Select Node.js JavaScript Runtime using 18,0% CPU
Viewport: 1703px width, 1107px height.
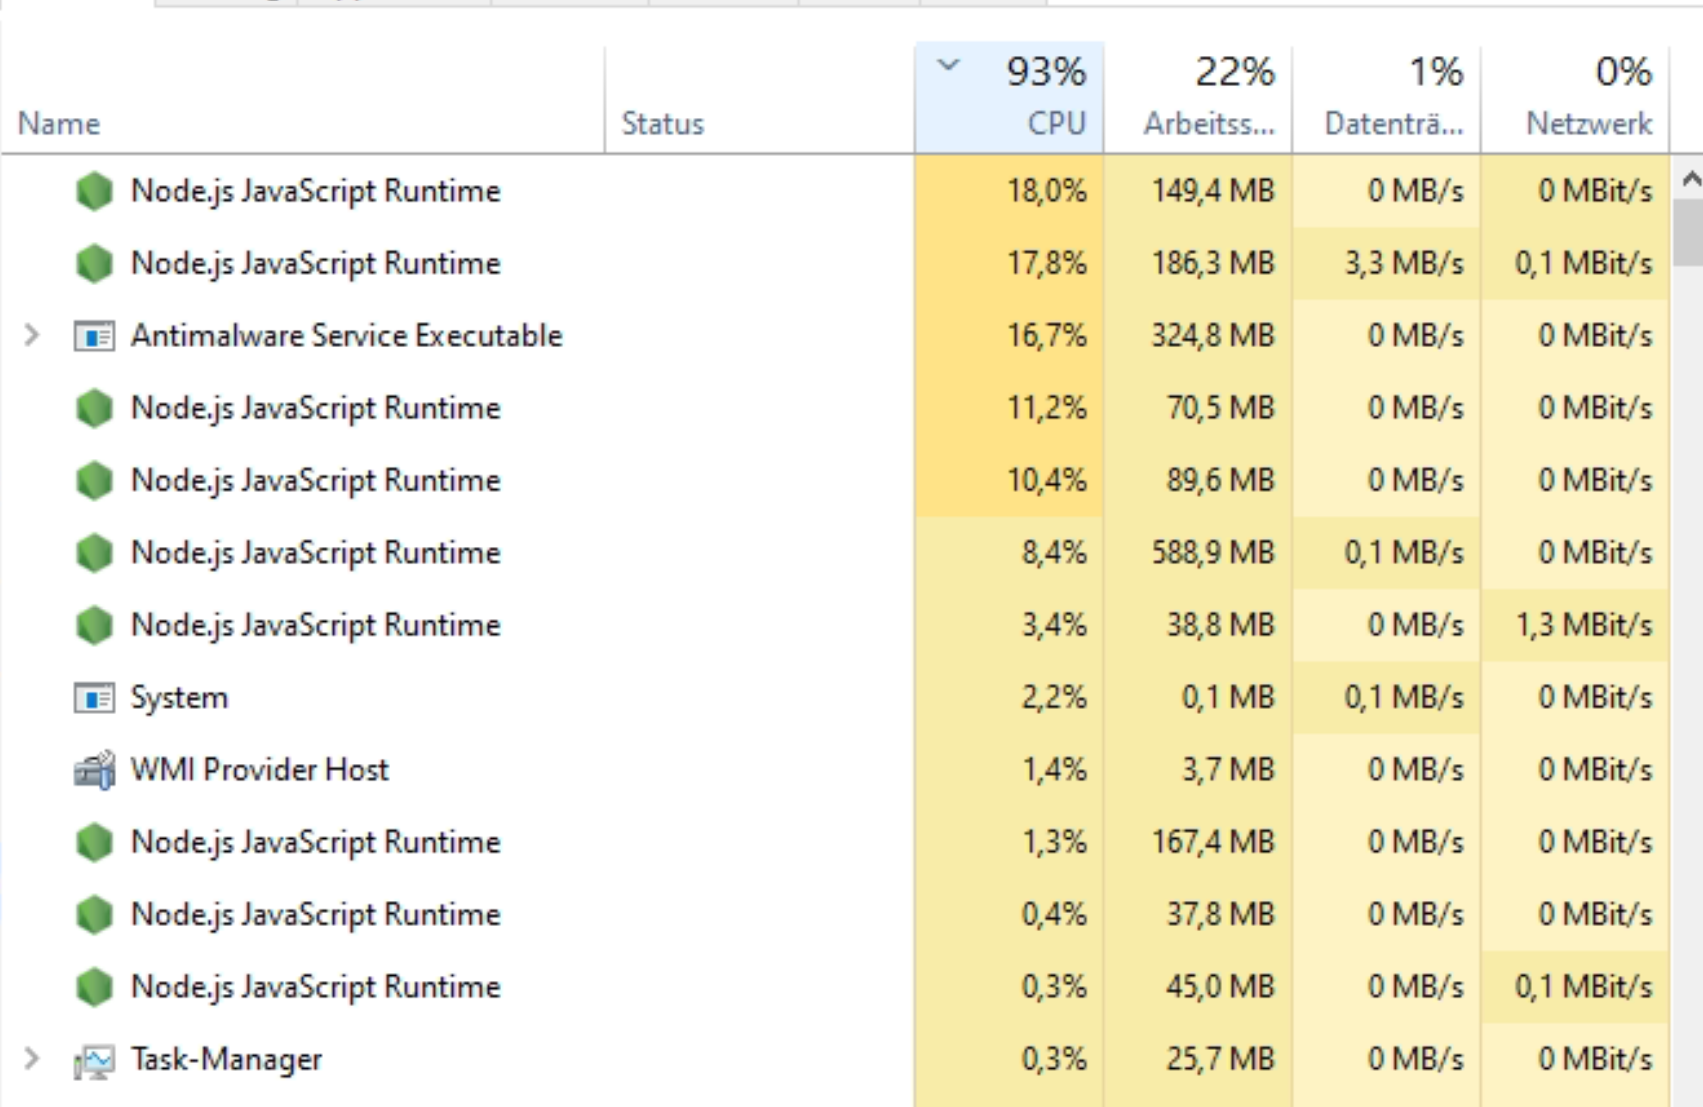point(315,191)
